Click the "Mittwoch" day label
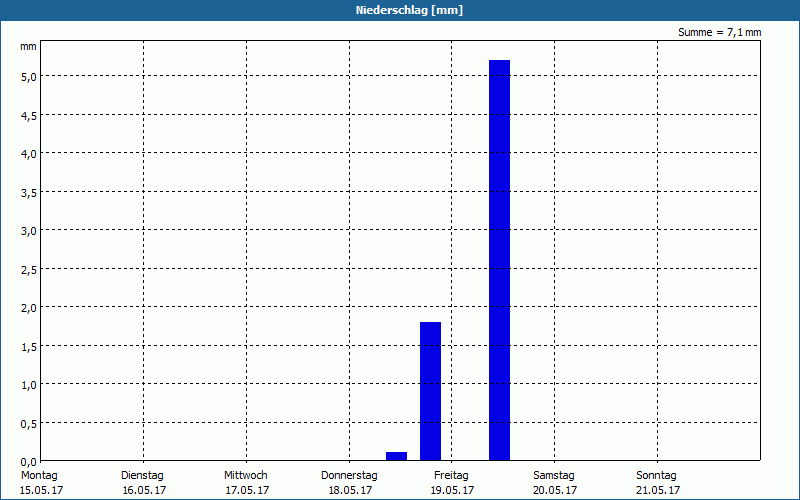The height and width of the screenshot is (500, 800). point(245,475)
